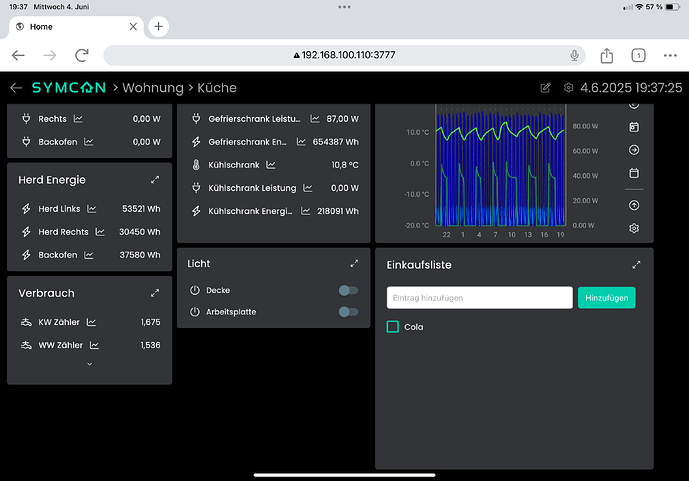Click the Herd Rechts value 30450 Wh
Screen dimensions: 689x481
point(139,232)
